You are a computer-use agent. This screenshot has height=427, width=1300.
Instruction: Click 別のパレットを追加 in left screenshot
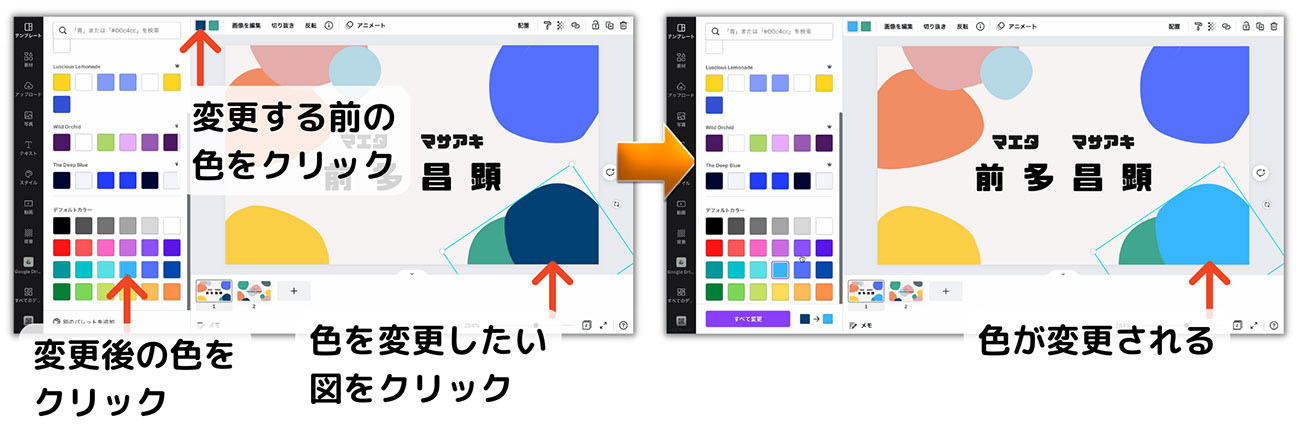click(x=85, y=322)
